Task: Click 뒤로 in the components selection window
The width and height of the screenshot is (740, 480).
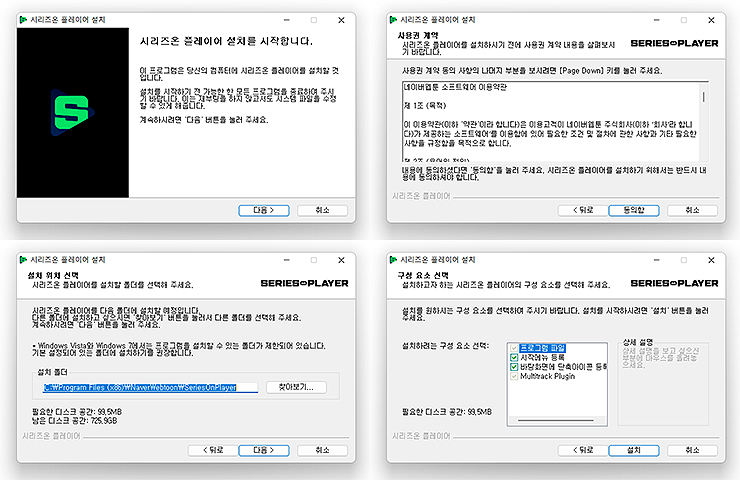Action: click(583, 450)
